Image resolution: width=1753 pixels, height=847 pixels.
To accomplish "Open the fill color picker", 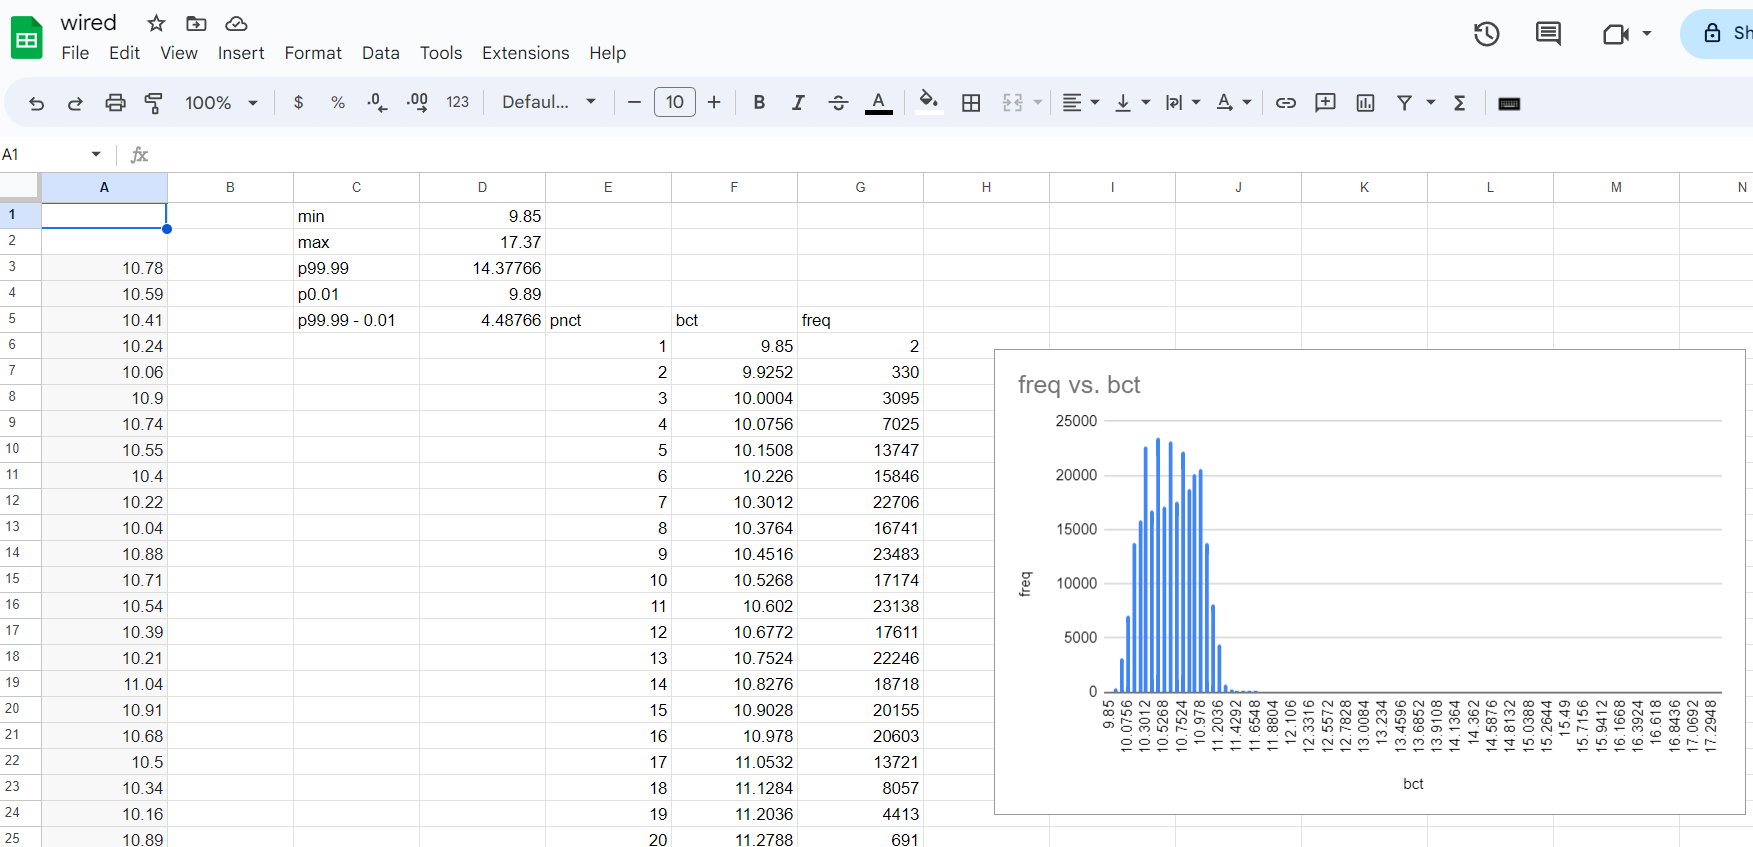I will [929, 103].
